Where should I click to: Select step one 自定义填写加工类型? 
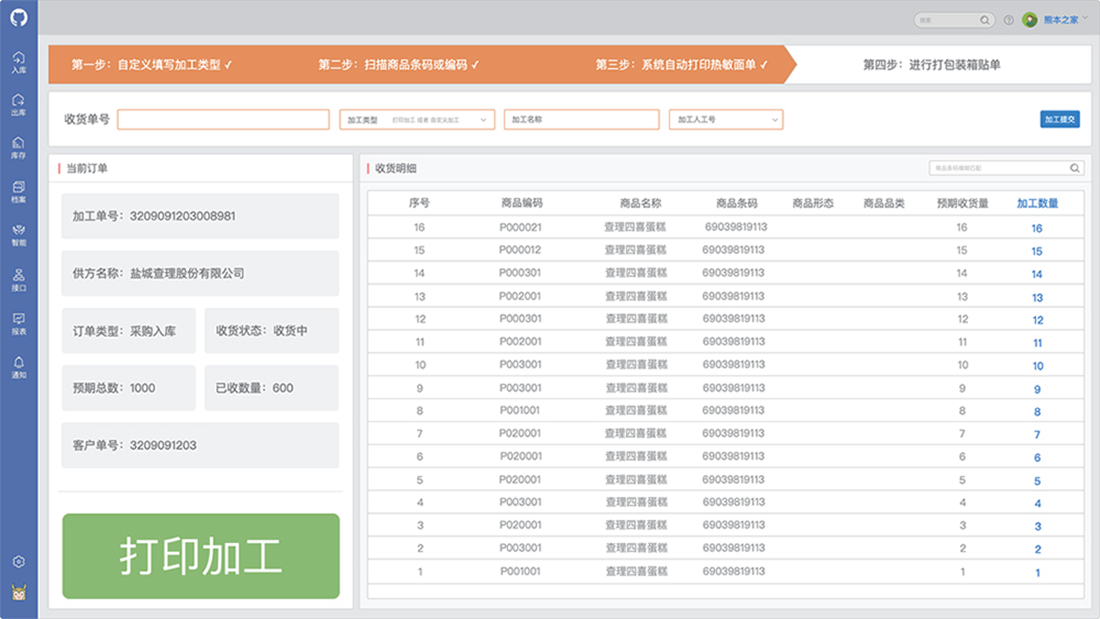coord(152,65)
